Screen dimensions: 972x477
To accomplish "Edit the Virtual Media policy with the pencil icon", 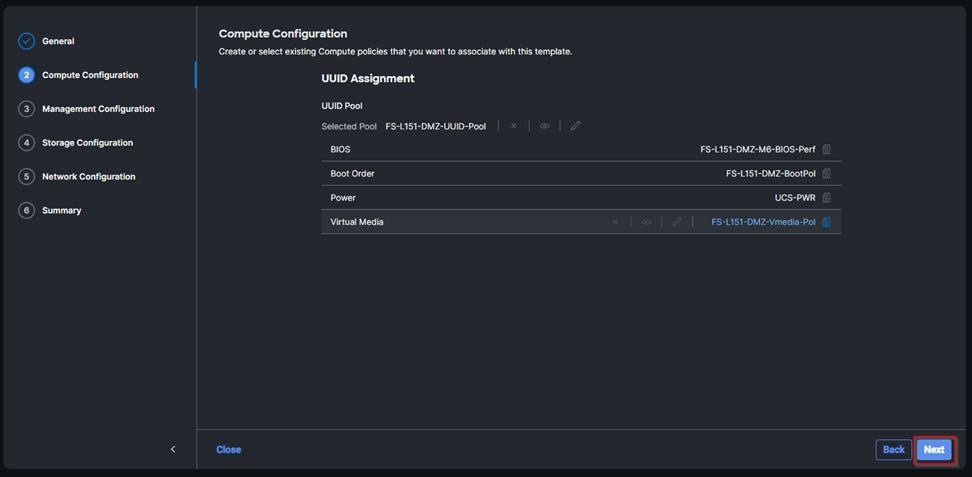I will pyautogui.click(x=677, y=222).
